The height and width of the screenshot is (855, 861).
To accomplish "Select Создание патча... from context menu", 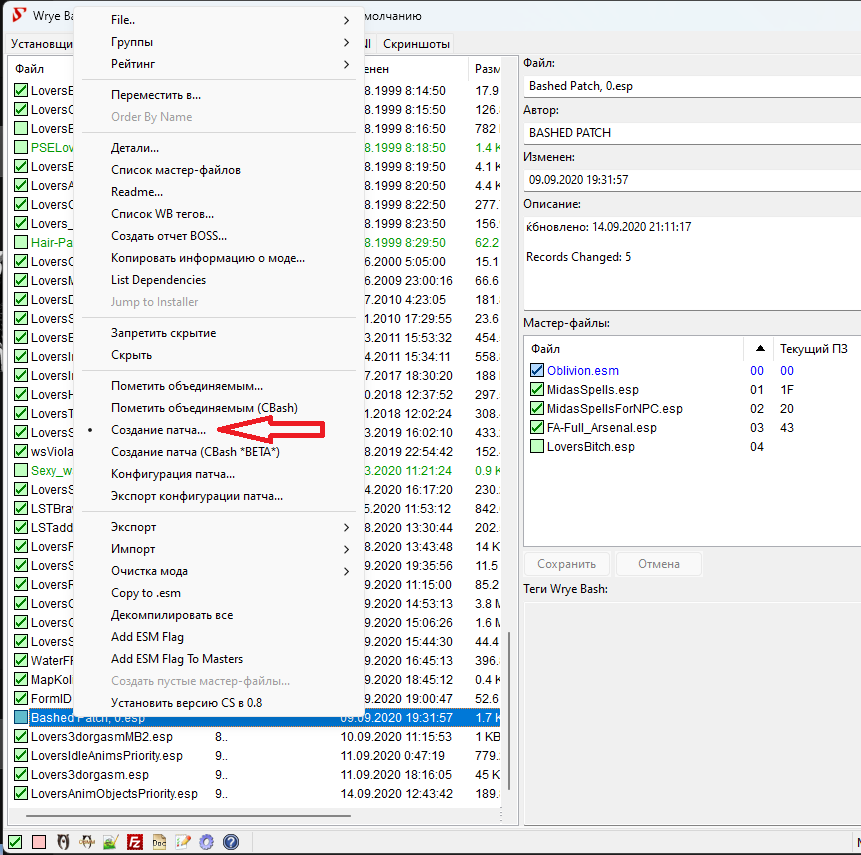I will pos(158,430).
